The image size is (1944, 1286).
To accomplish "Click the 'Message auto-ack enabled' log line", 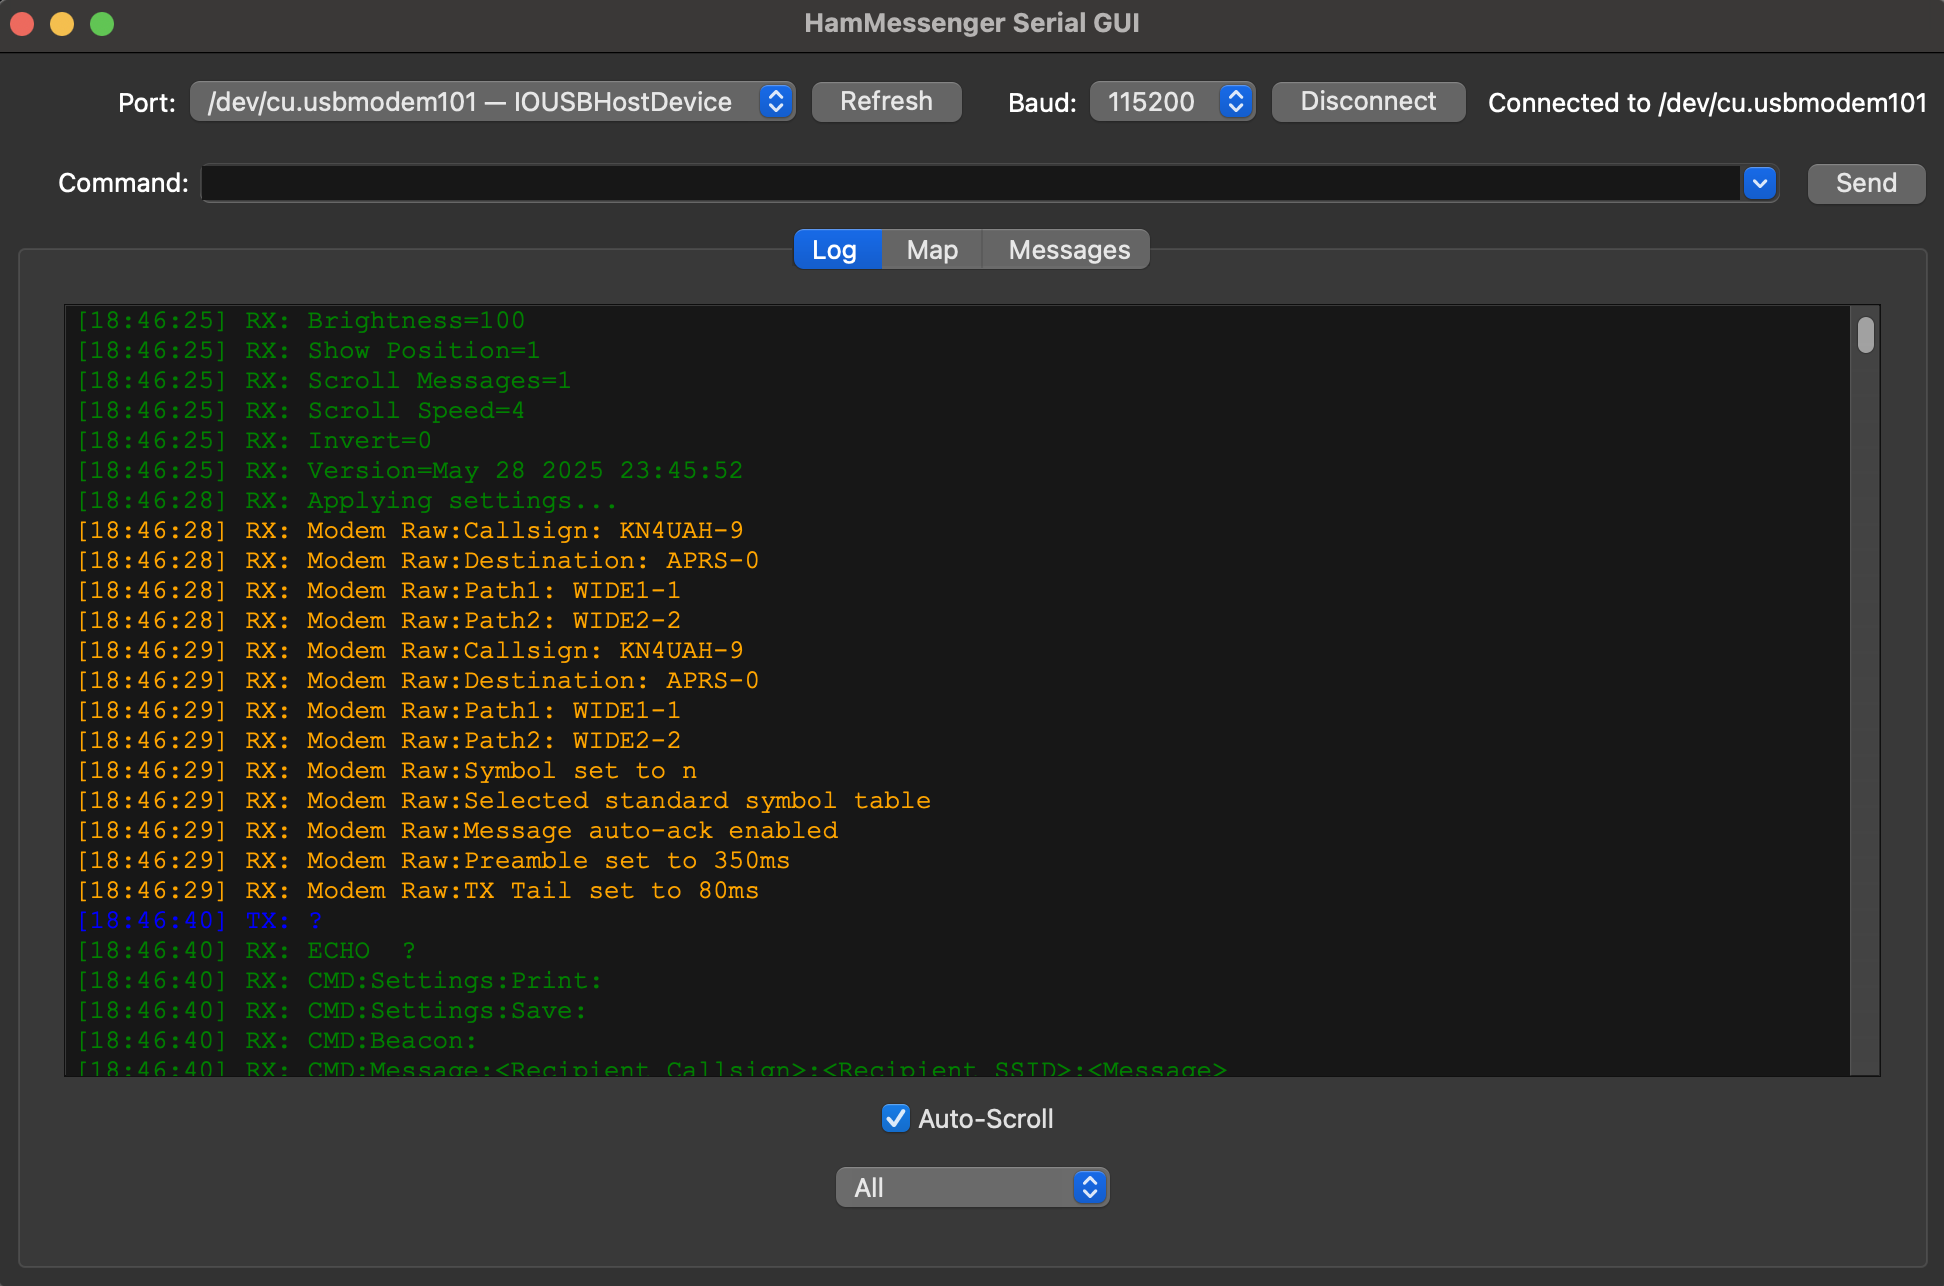I will tap(458, 831).
